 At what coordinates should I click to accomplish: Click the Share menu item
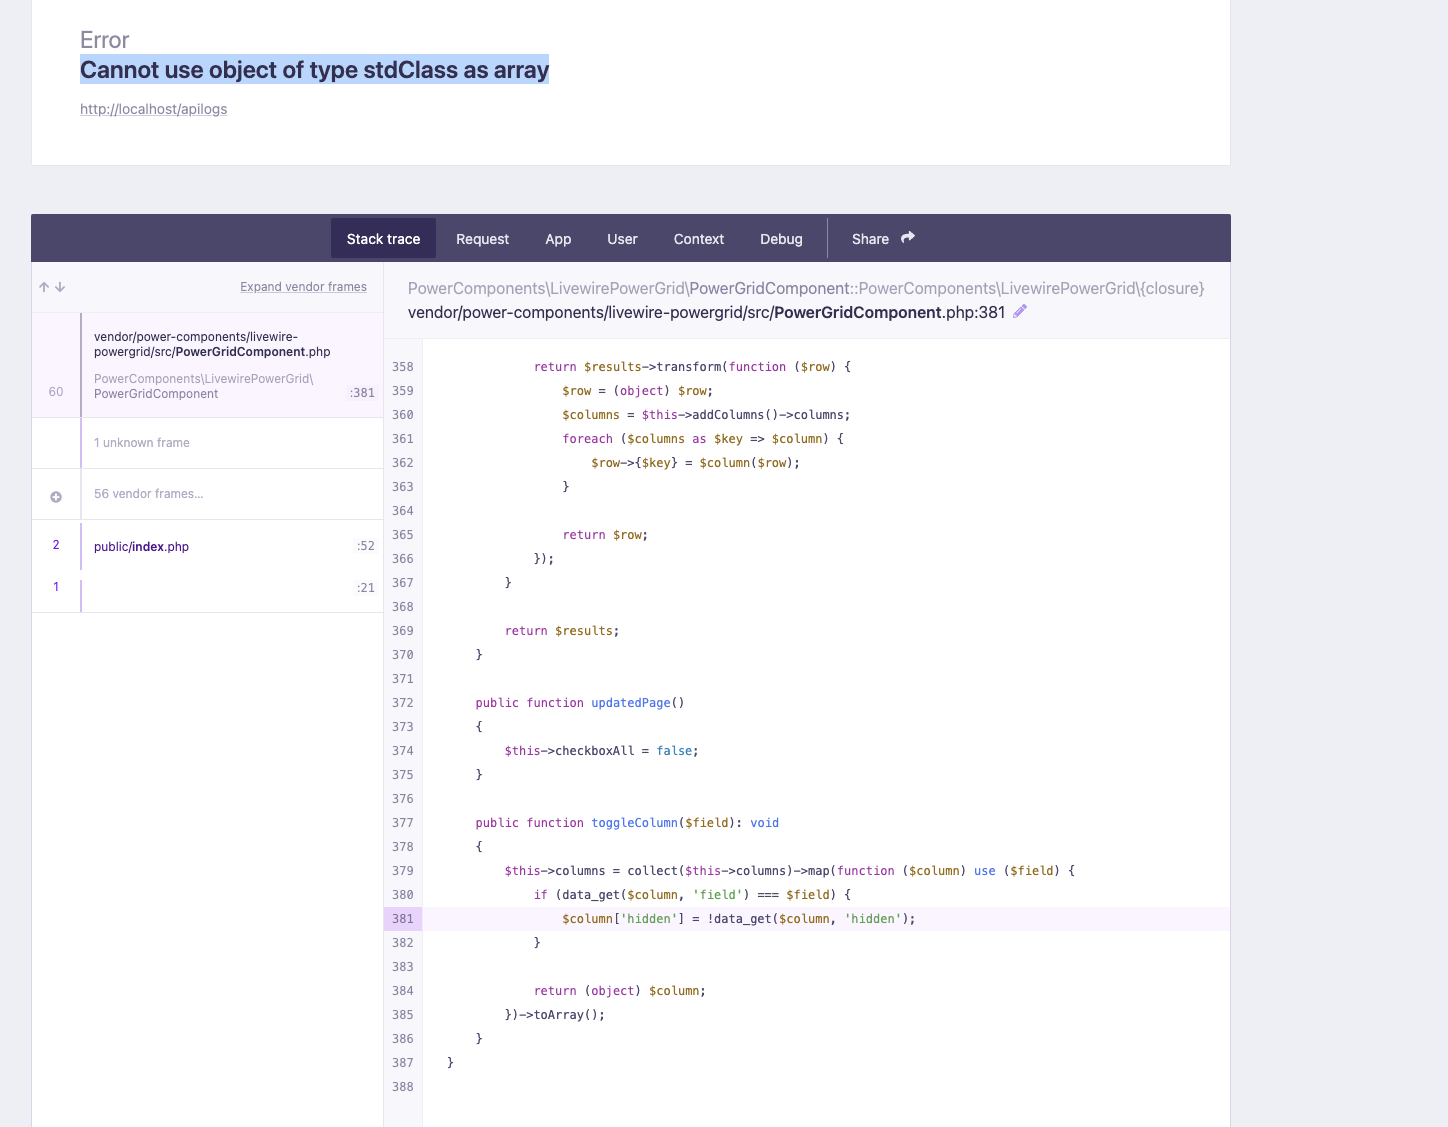point(868,239)
